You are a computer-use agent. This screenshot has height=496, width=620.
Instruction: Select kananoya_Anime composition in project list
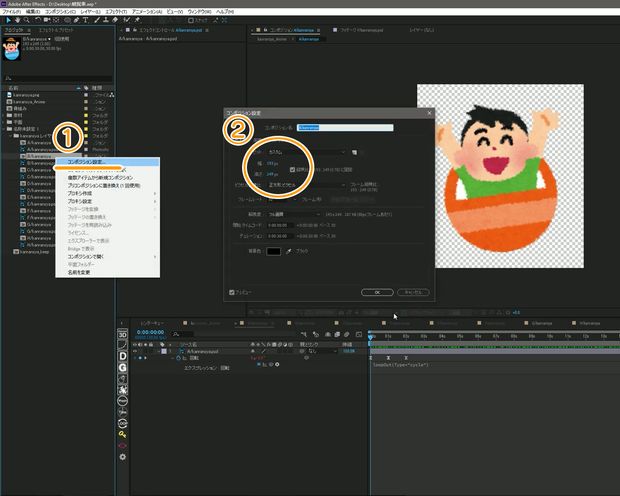click(x=29, y=102)
